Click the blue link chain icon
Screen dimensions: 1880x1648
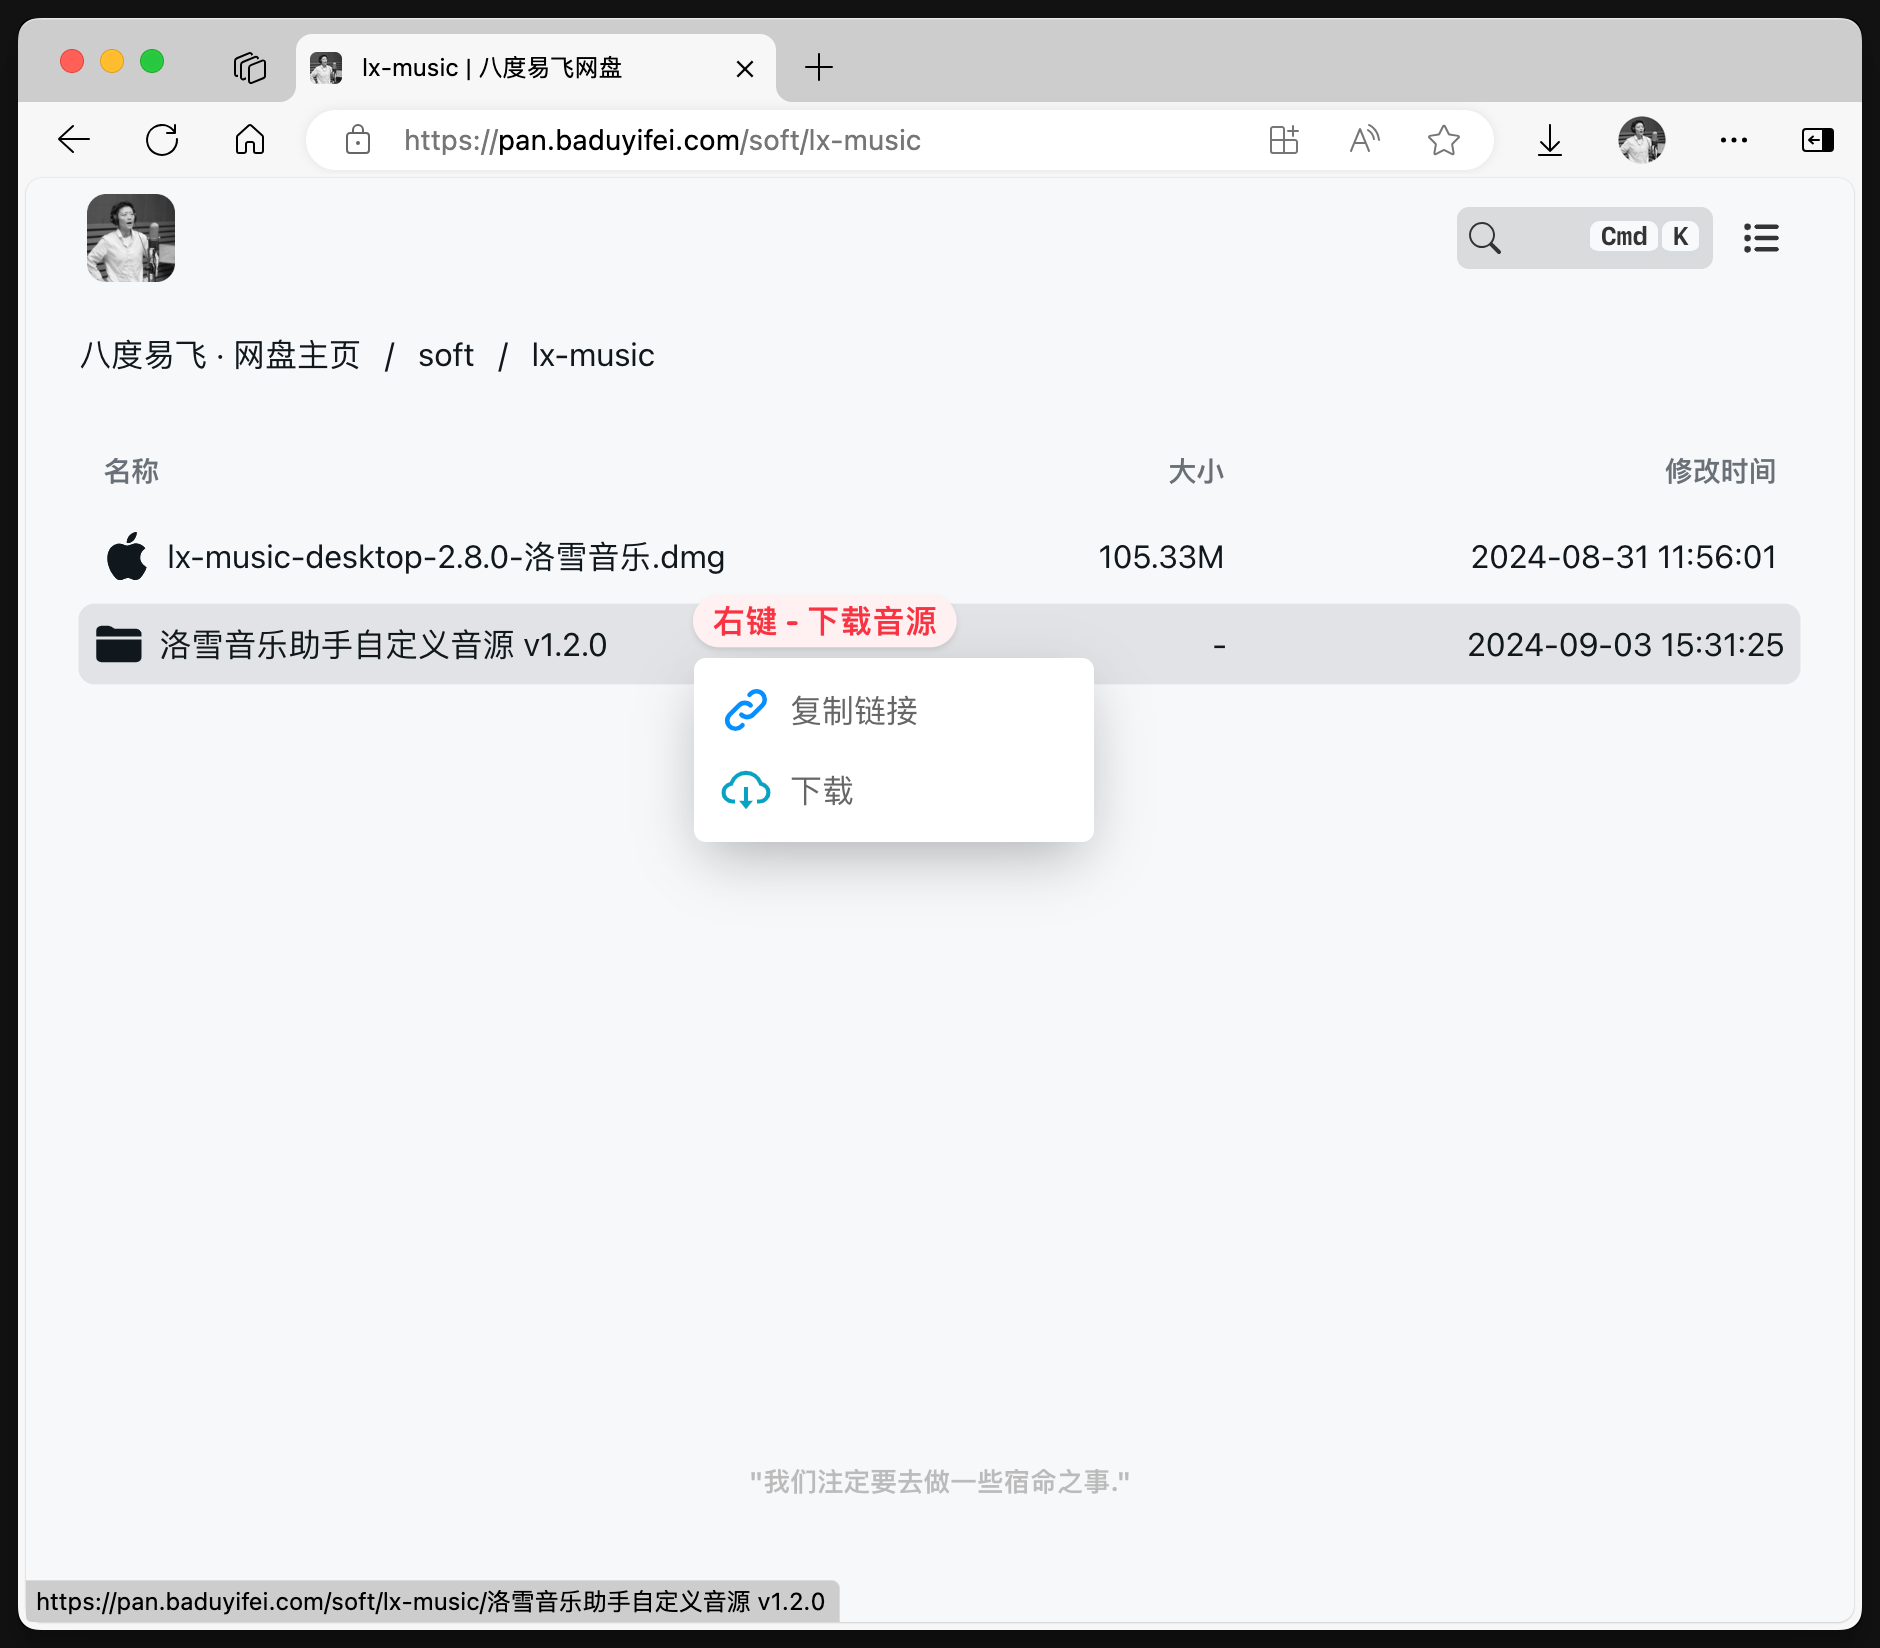click(746, 711)
